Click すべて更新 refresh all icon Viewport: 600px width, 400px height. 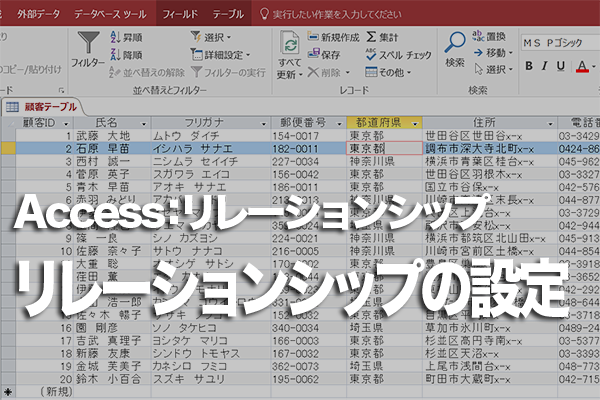[x=290, y=43]
